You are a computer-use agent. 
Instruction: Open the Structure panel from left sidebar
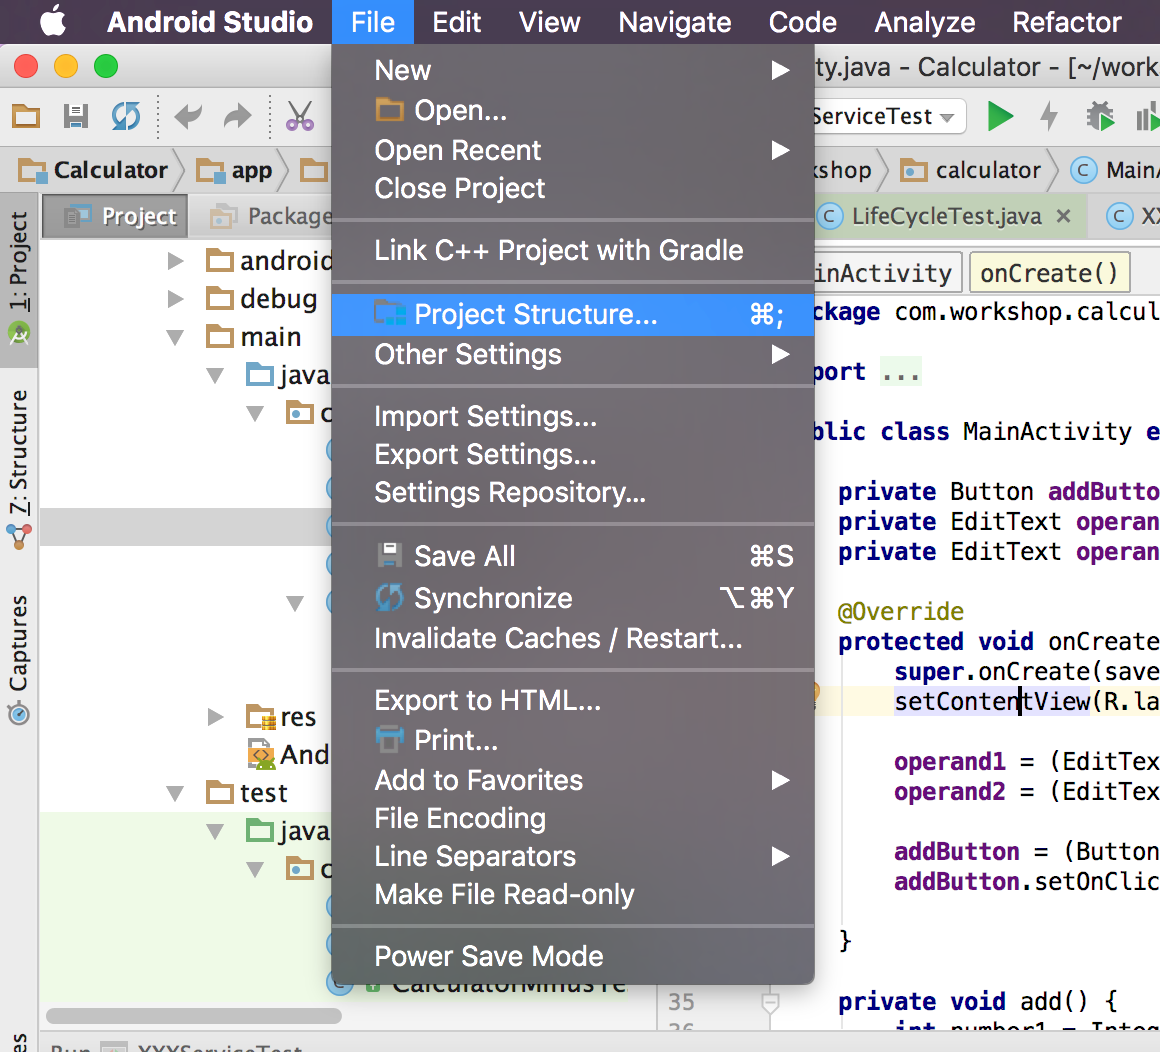22,455
